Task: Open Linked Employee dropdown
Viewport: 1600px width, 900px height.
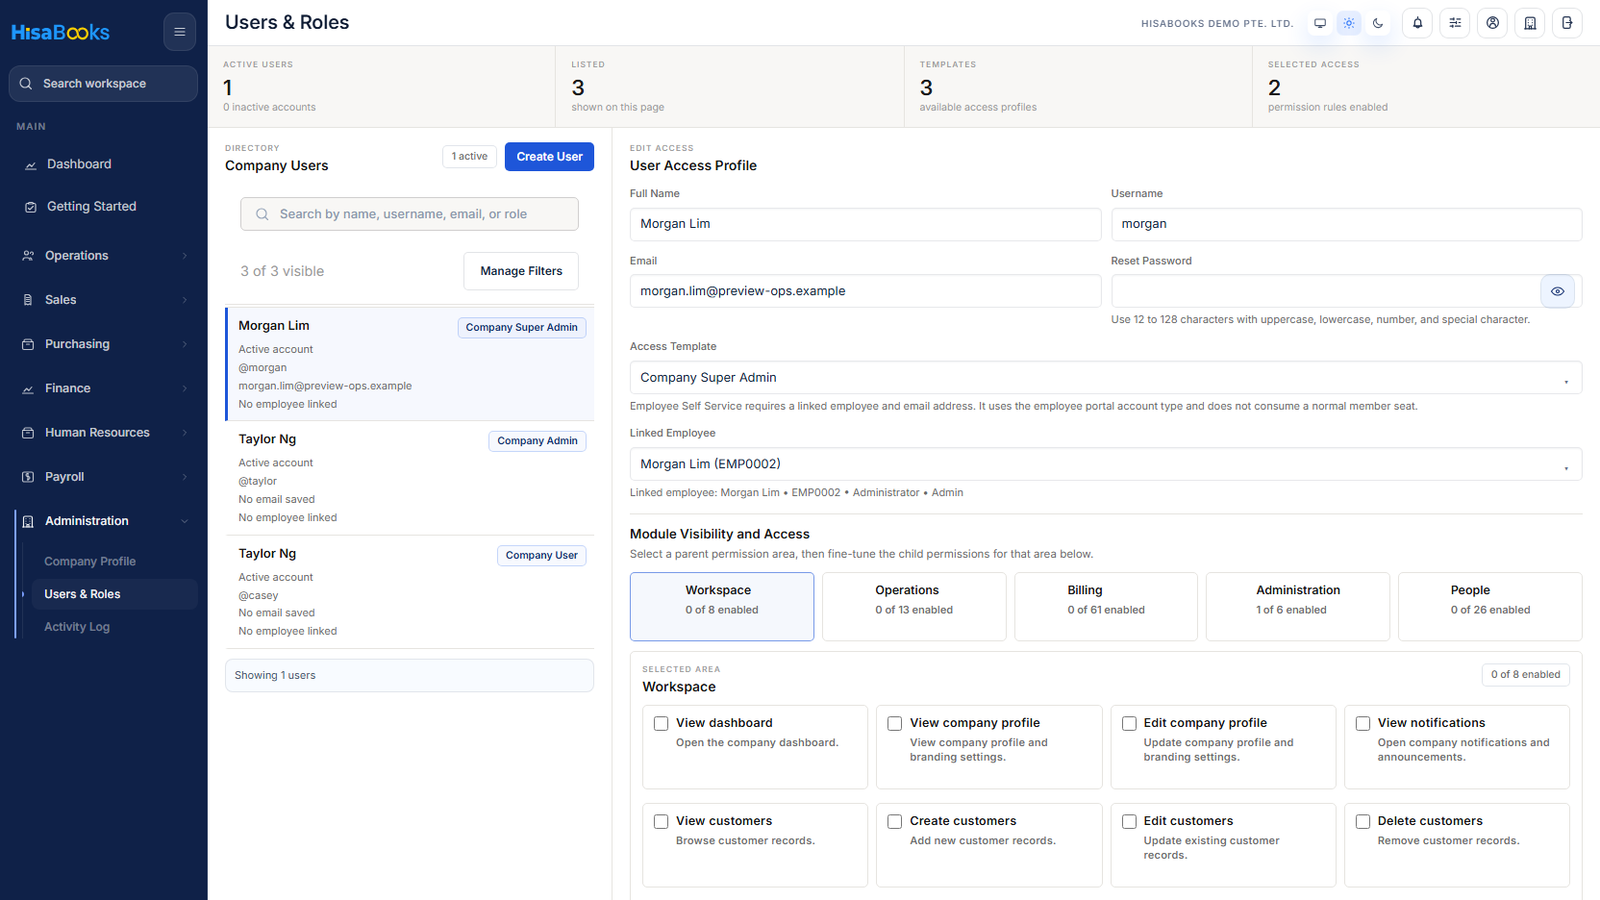Action: point(1106,464)
